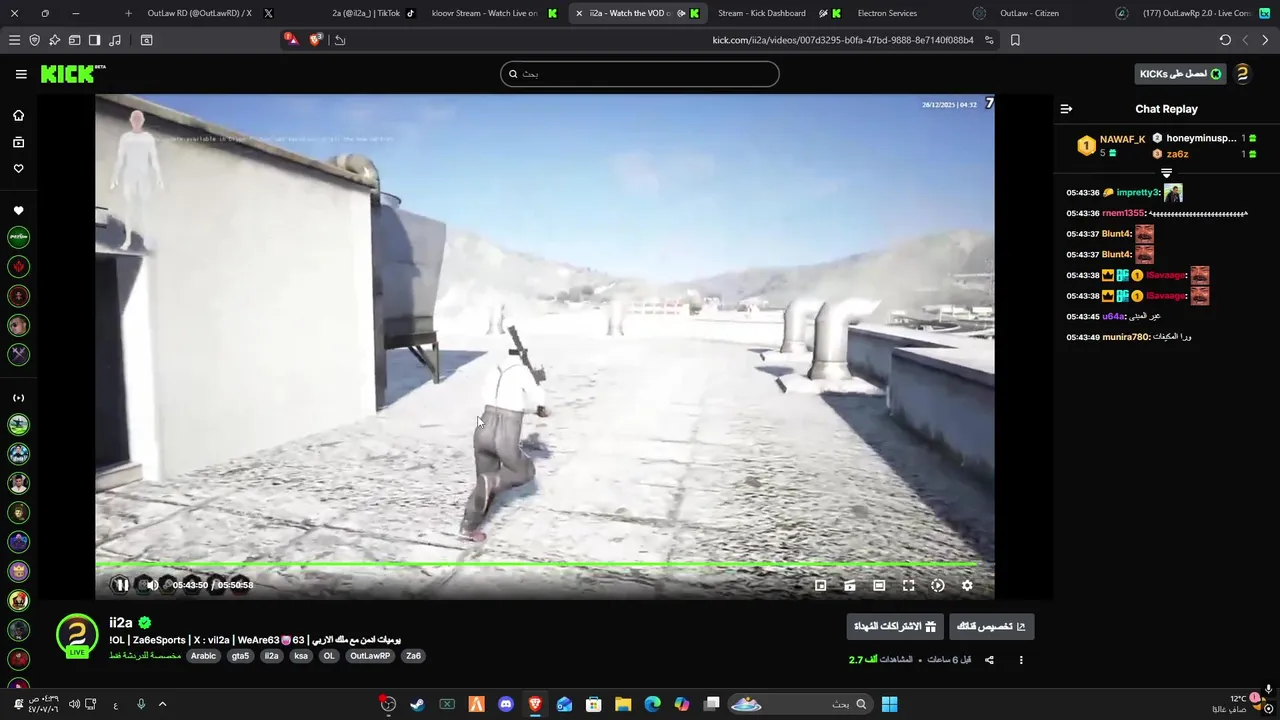1280x720 pixels.
Task: Select the OutLawRP tag
Action: coord(370,656)
